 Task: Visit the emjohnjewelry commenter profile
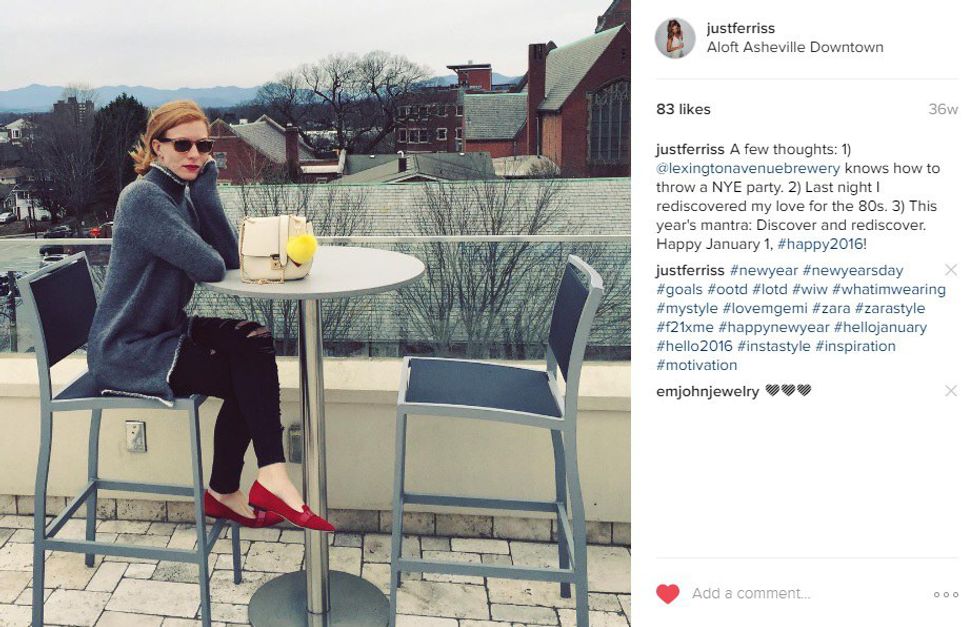coord(708,391)
